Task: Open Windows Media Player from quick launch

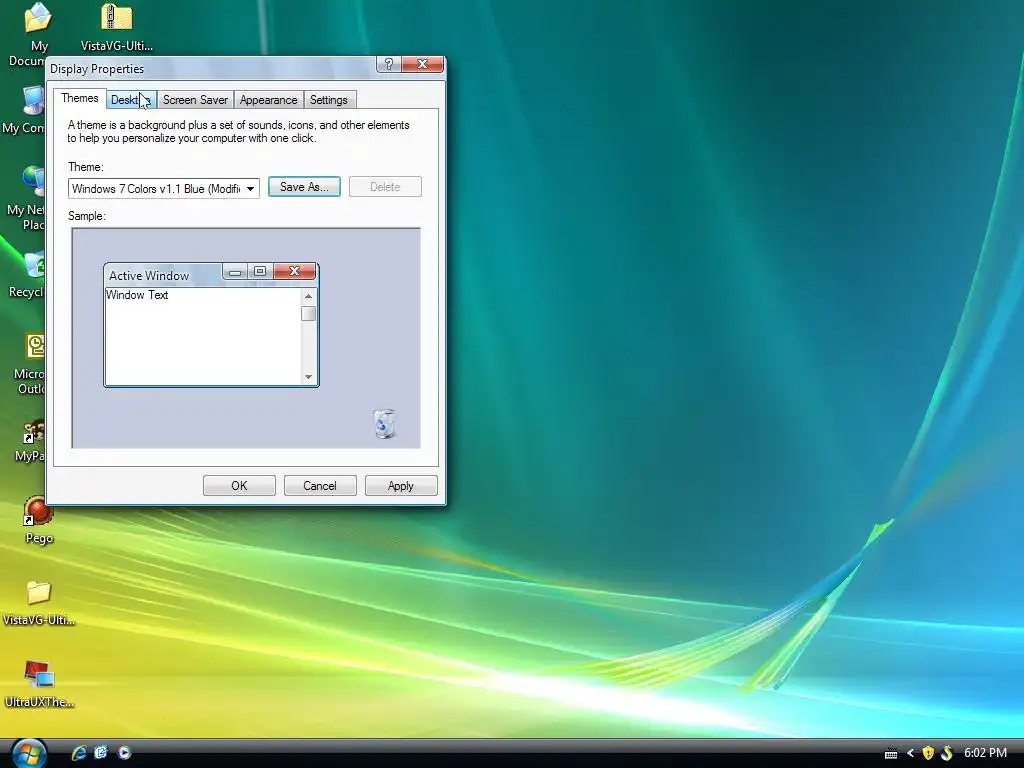Action: click(124, 753)
